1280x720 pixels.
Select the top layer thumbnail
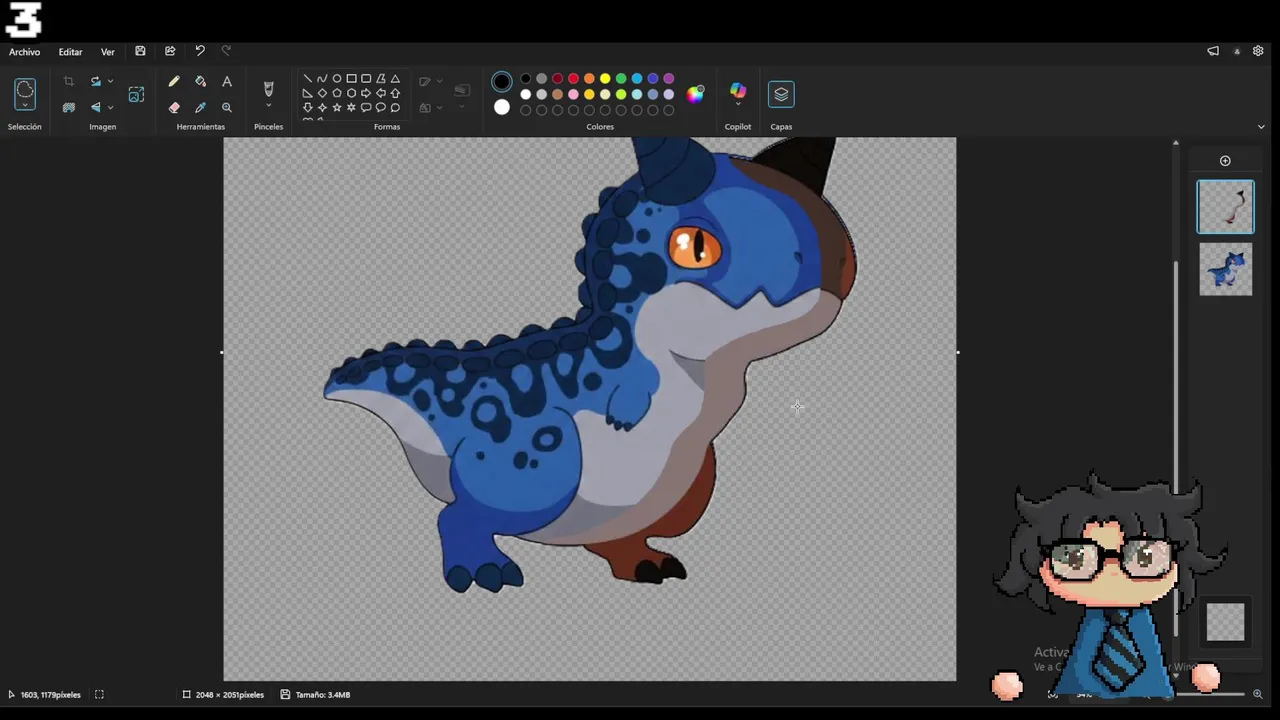(1225, 207)
